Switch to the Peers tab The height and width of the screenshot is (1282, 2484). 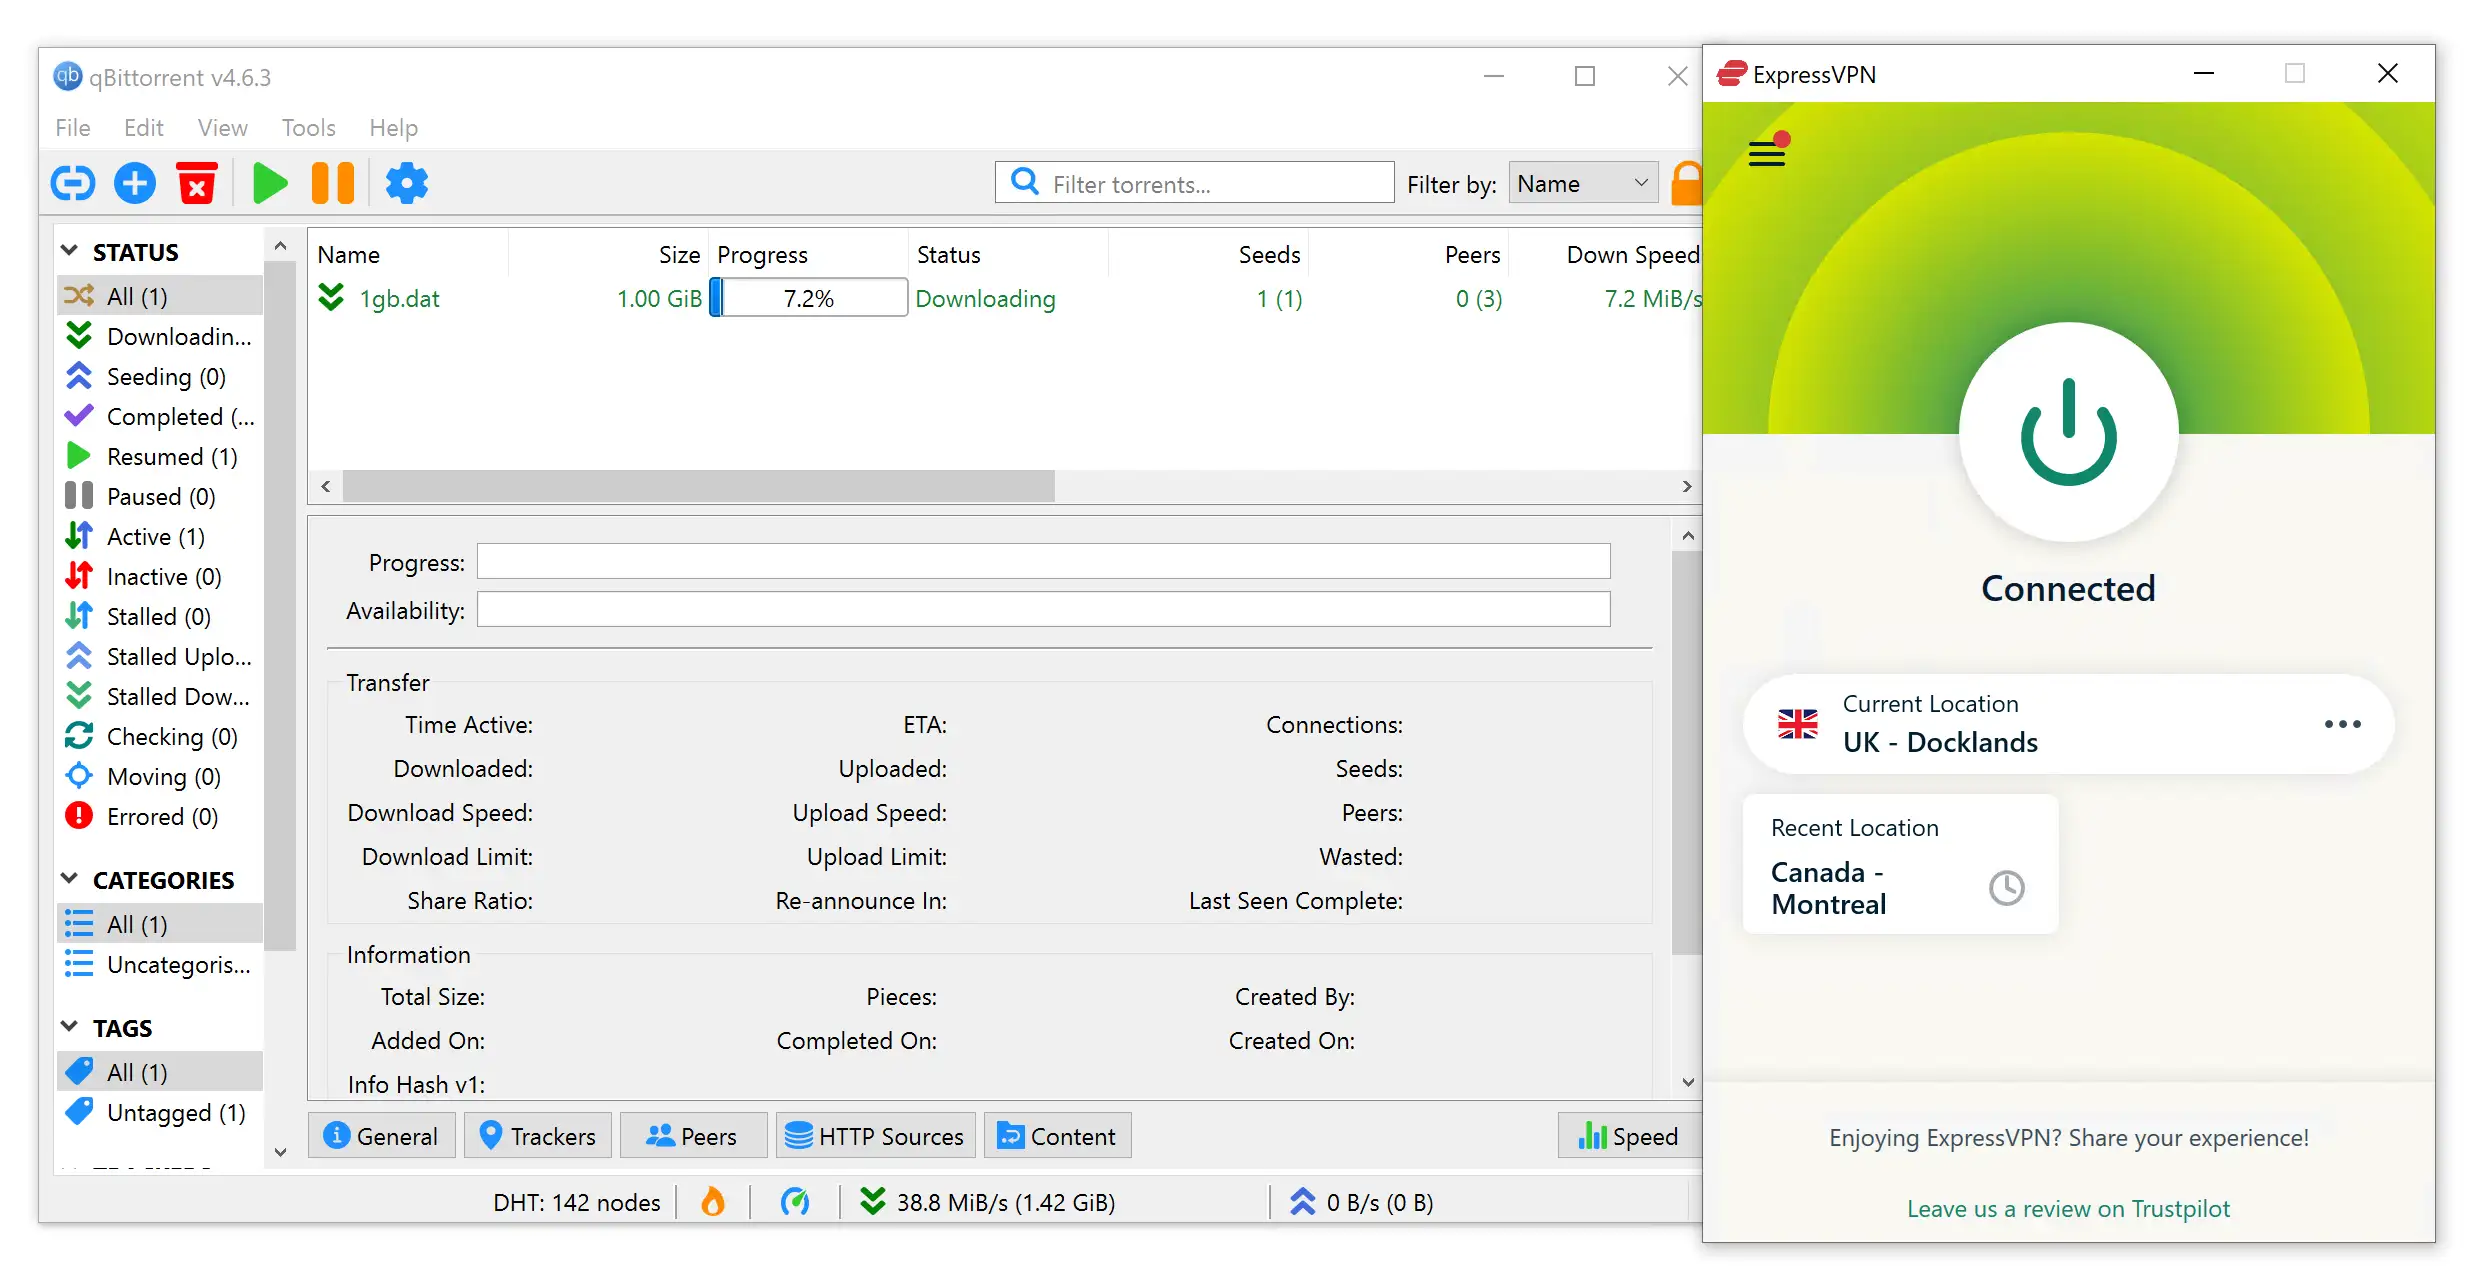[x=693, y=1135]
